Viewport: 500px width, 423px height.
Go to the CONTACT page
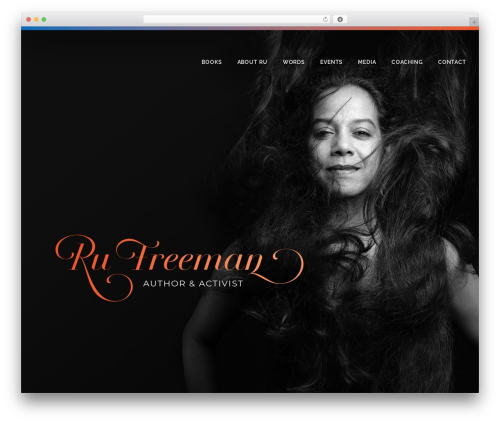pyautogui.click(x=452, y=62)
